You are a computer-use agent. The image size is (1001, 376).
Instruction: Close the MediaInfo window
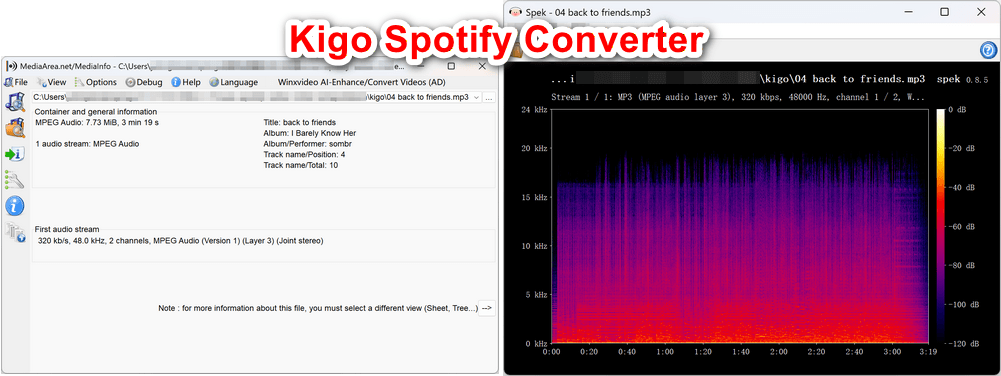482,66
